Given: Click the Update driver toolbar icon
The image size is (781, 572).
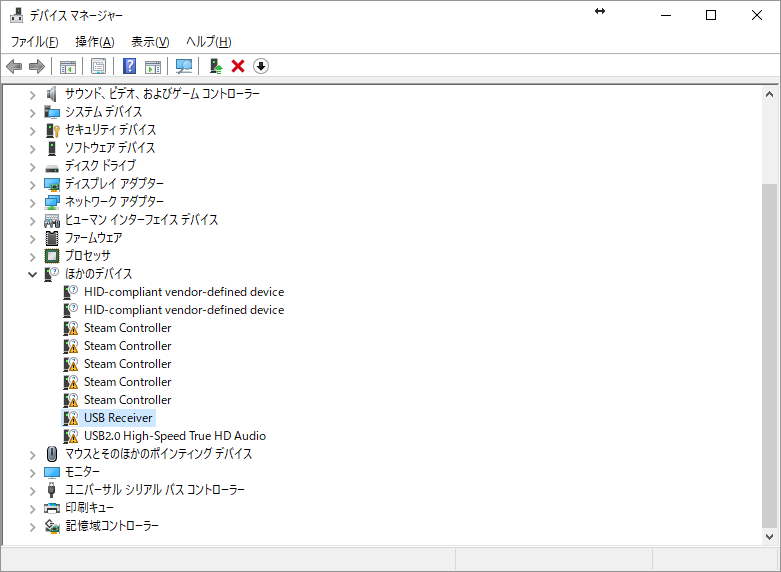Looking at the screenshot, I should (216, 66).
